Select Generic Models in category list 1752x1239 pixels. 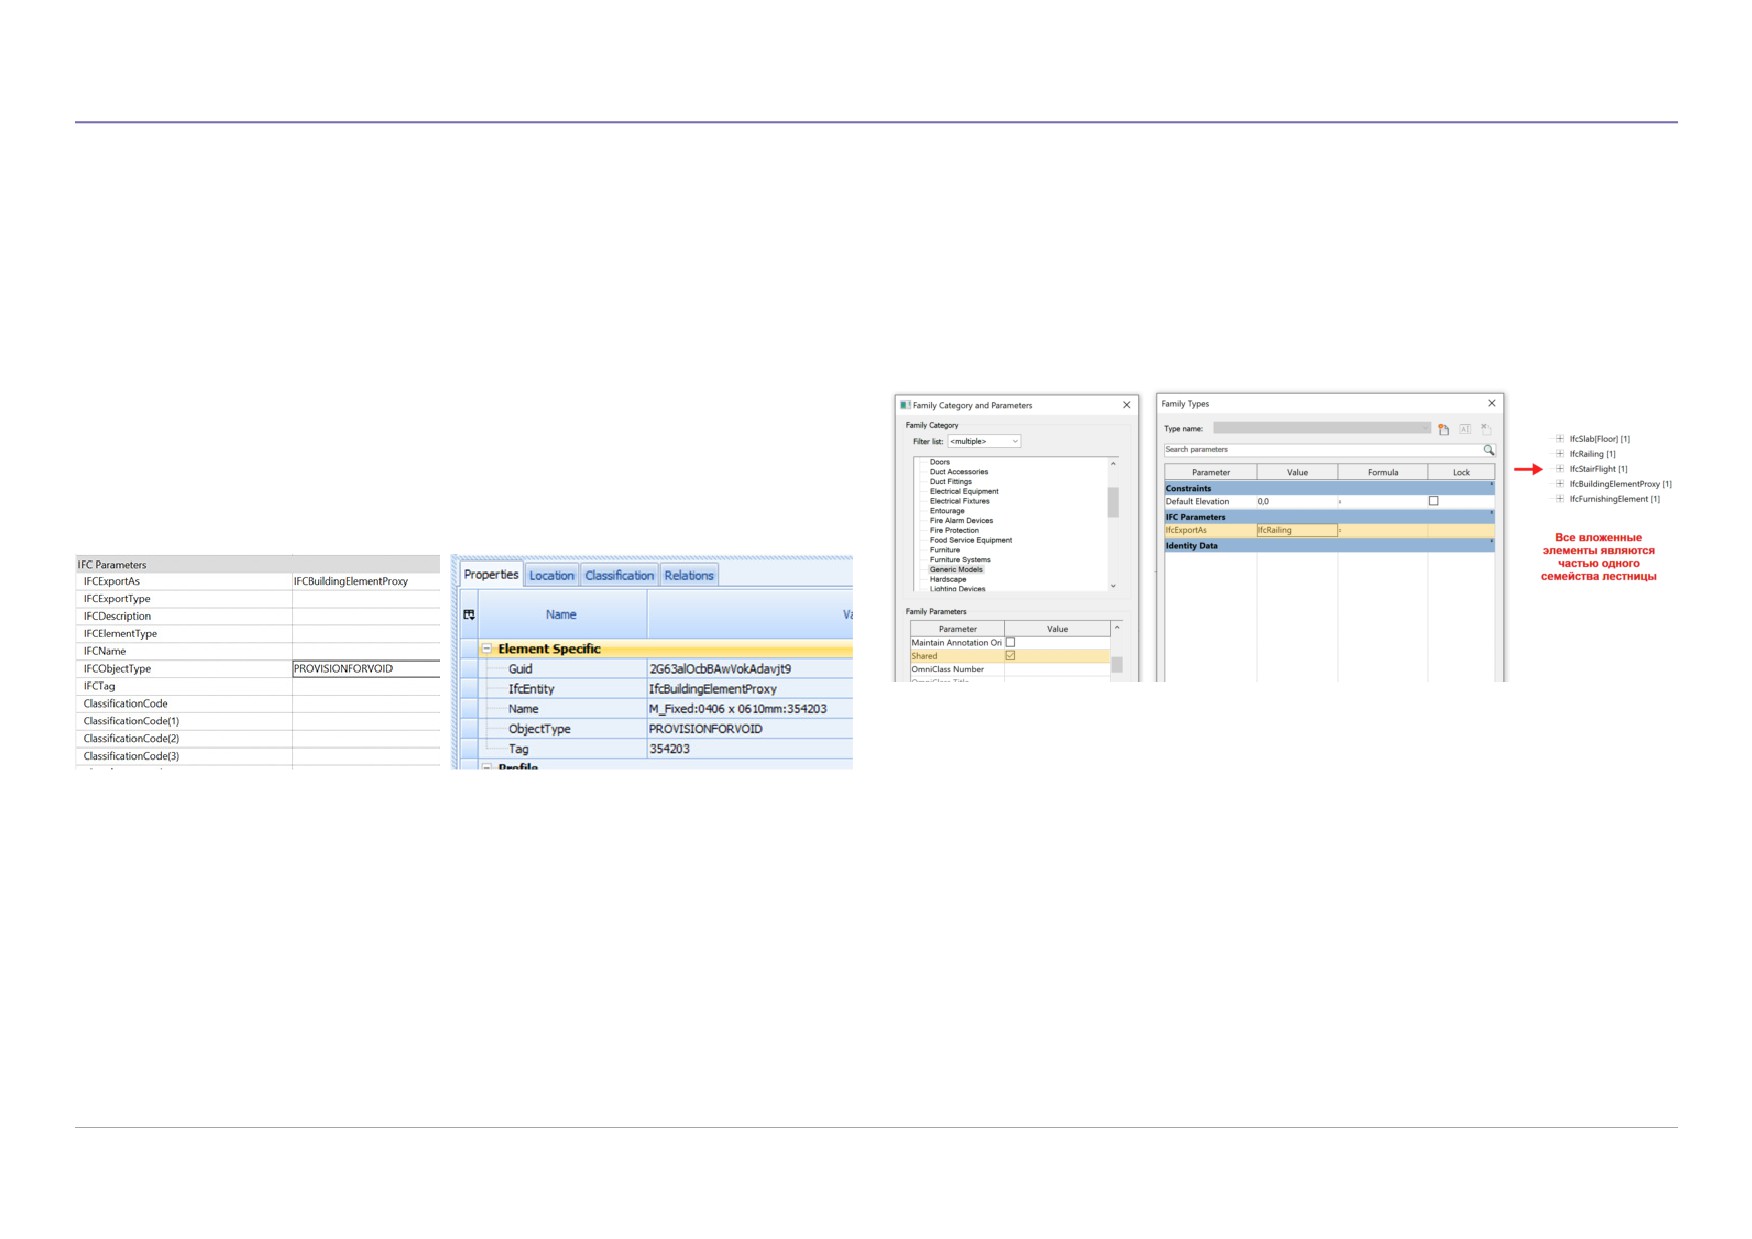coord(956,570)
